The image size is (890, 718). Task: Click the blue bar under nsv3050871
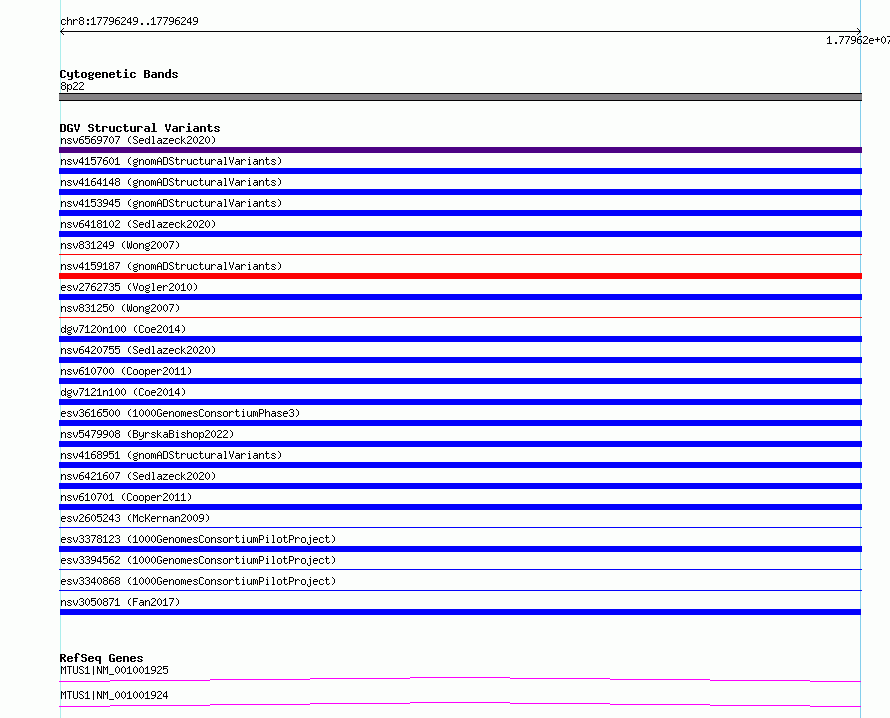[460, 612]
